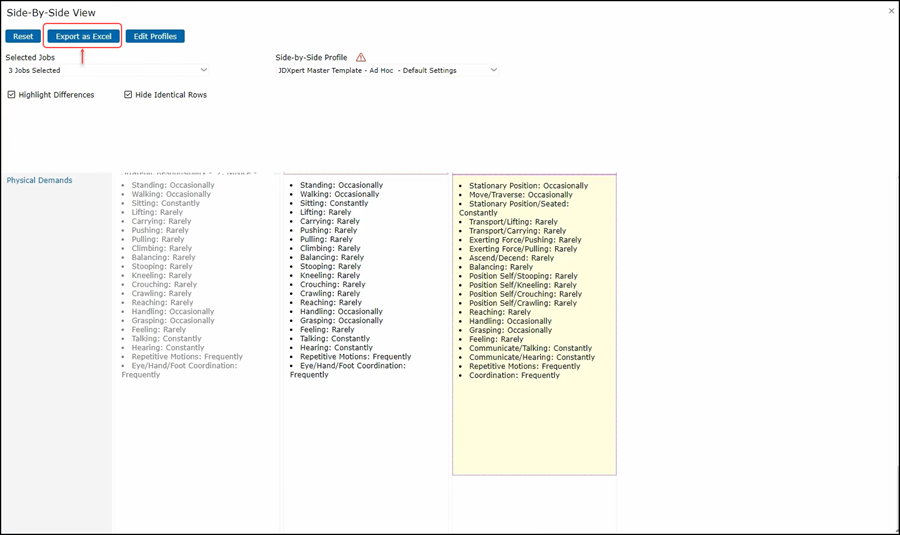Viewport: 900px width, 535px height.
Task: Click 'Coordination: Frequently' in the yellow cell
Action: click(x=514, y=376)
